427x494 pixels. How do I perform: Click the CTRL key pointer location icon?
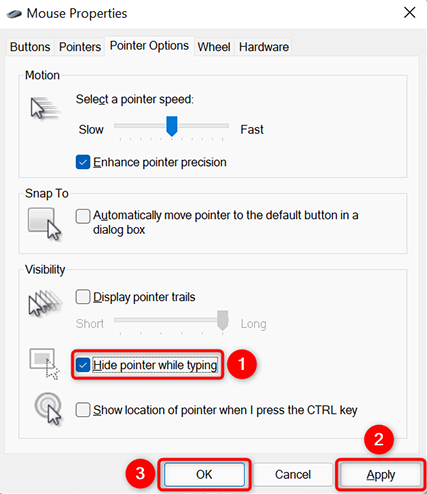tap(48, 409)
